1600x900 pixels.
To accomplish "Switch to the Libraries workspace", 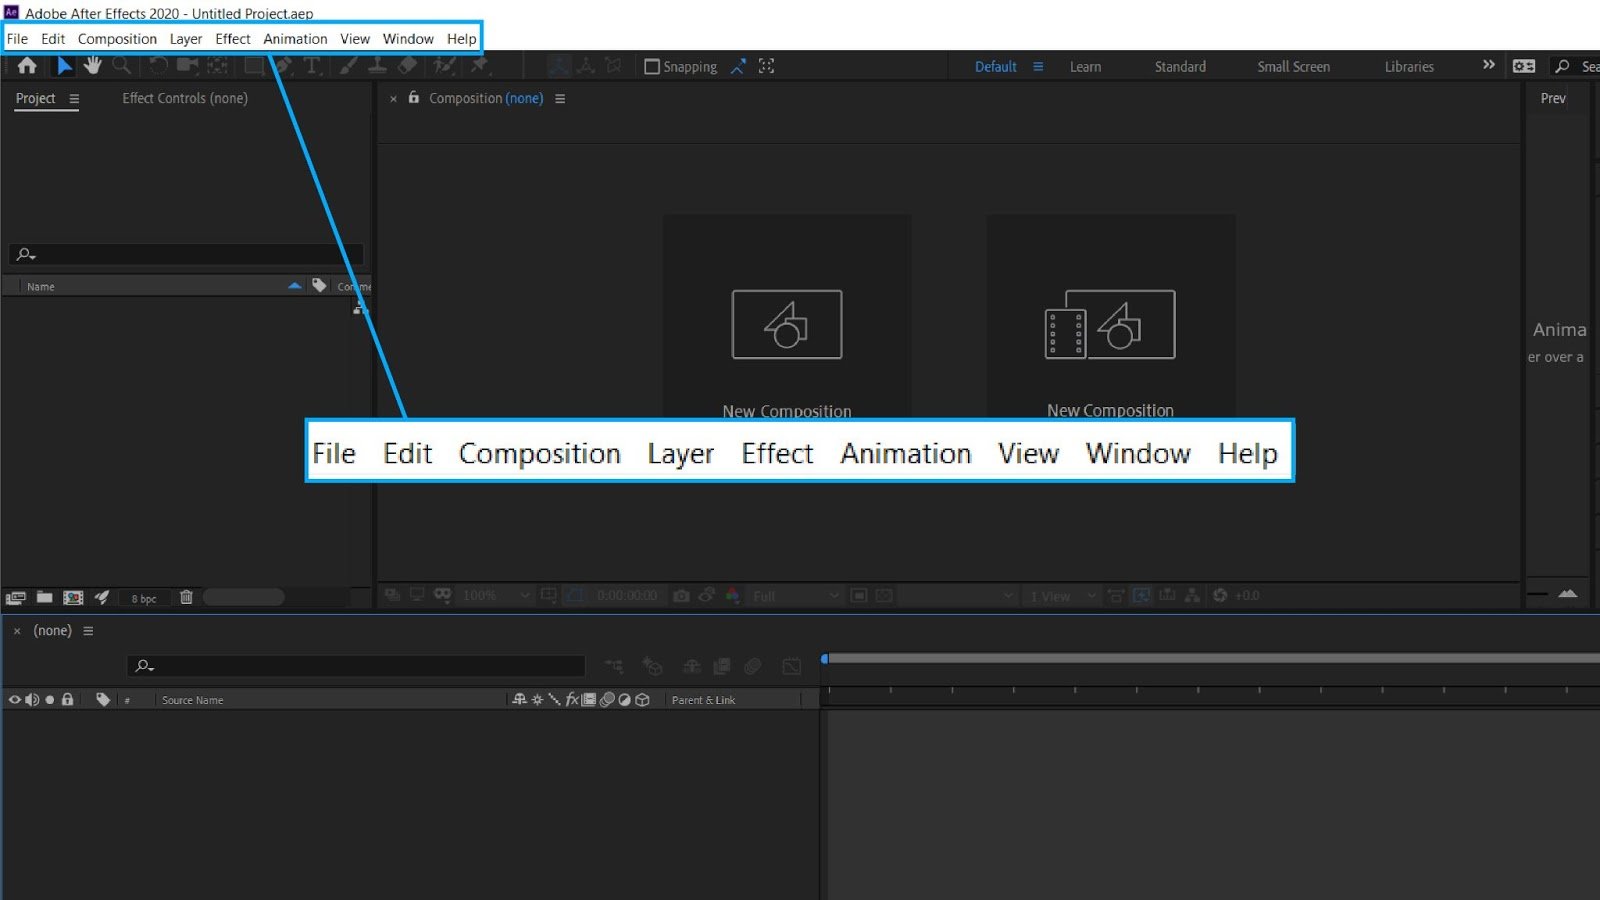I will pyautogui.click(x=1409, y=67).
